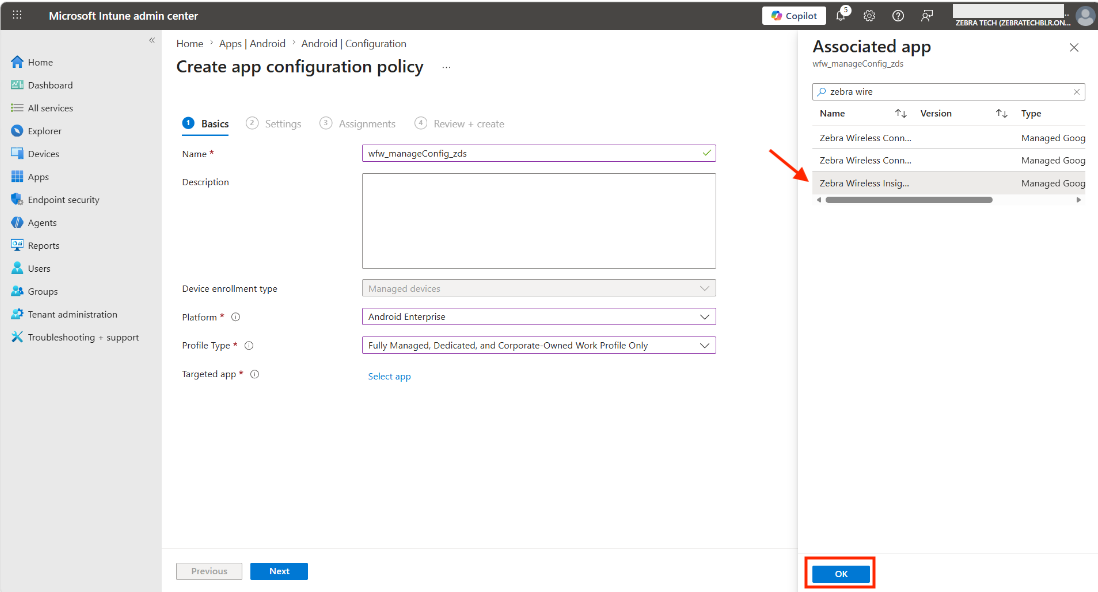The image size is (1098, 592).
Task: Click Apps | Android breadcrumb link
Action: point(252,43)
